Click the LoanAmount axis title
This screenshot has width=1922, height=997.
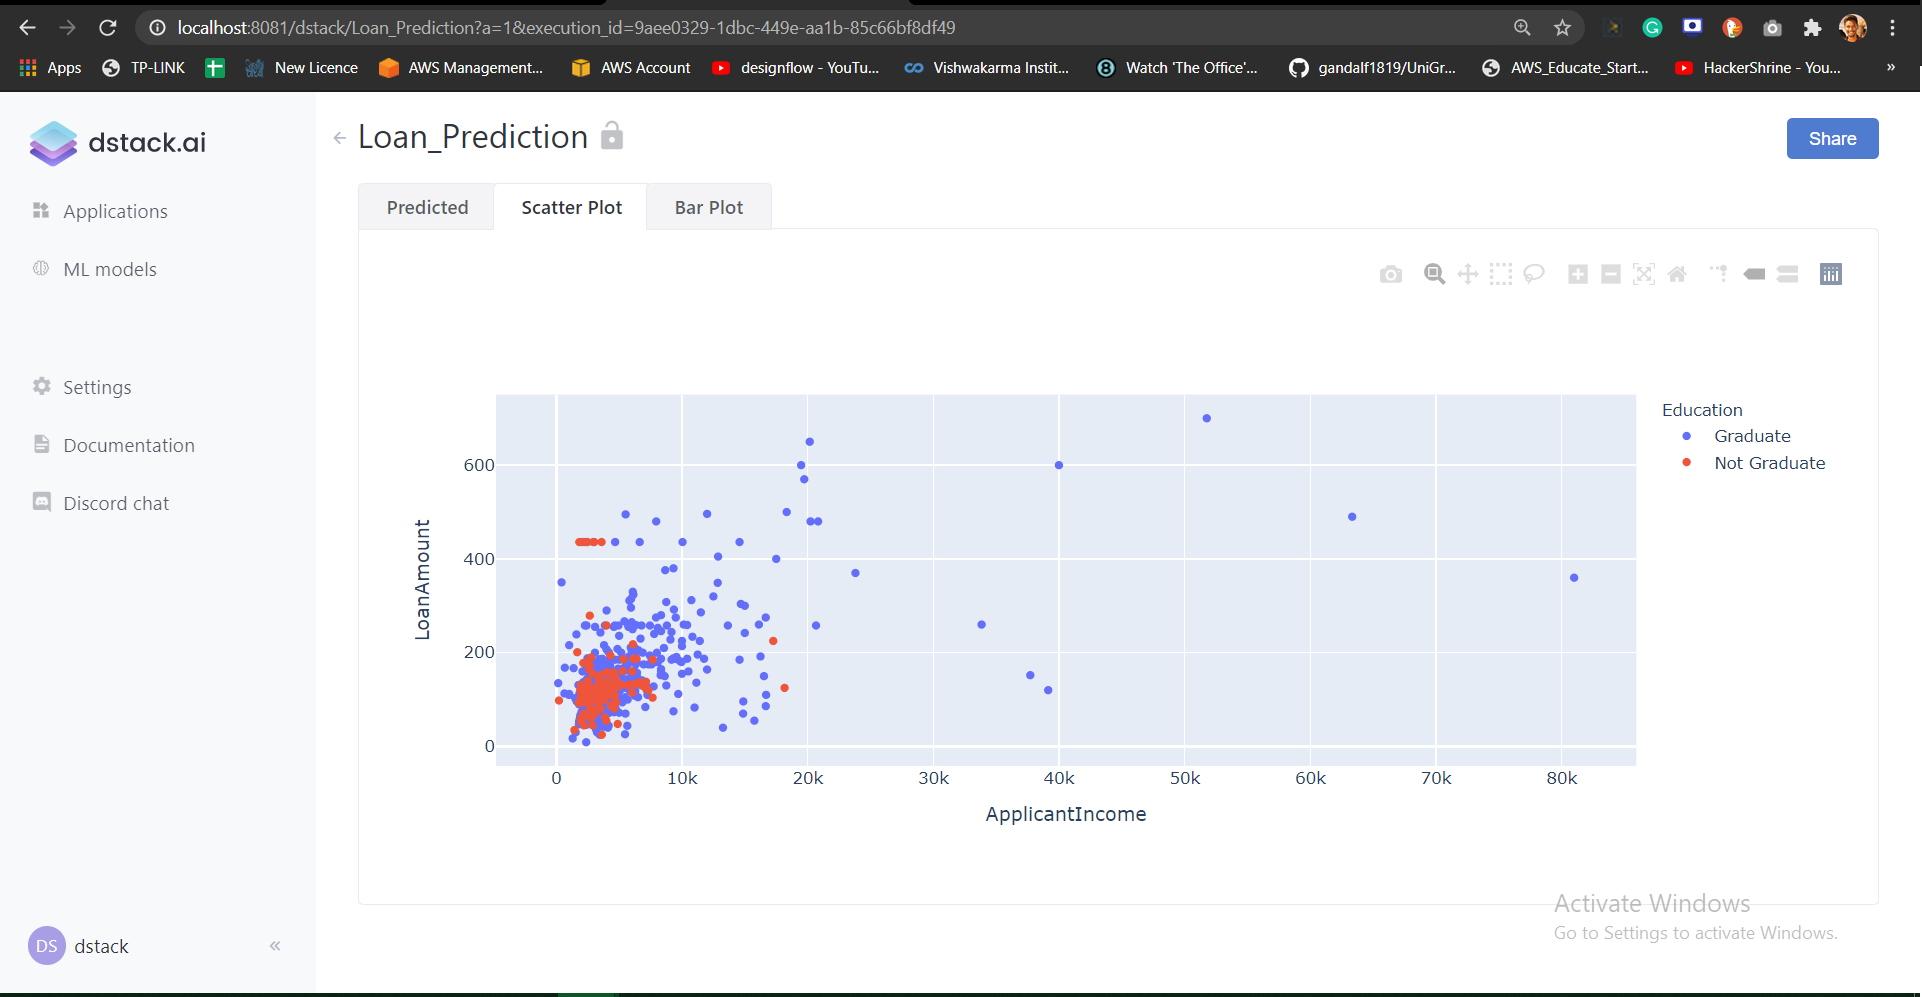point(423,579)
